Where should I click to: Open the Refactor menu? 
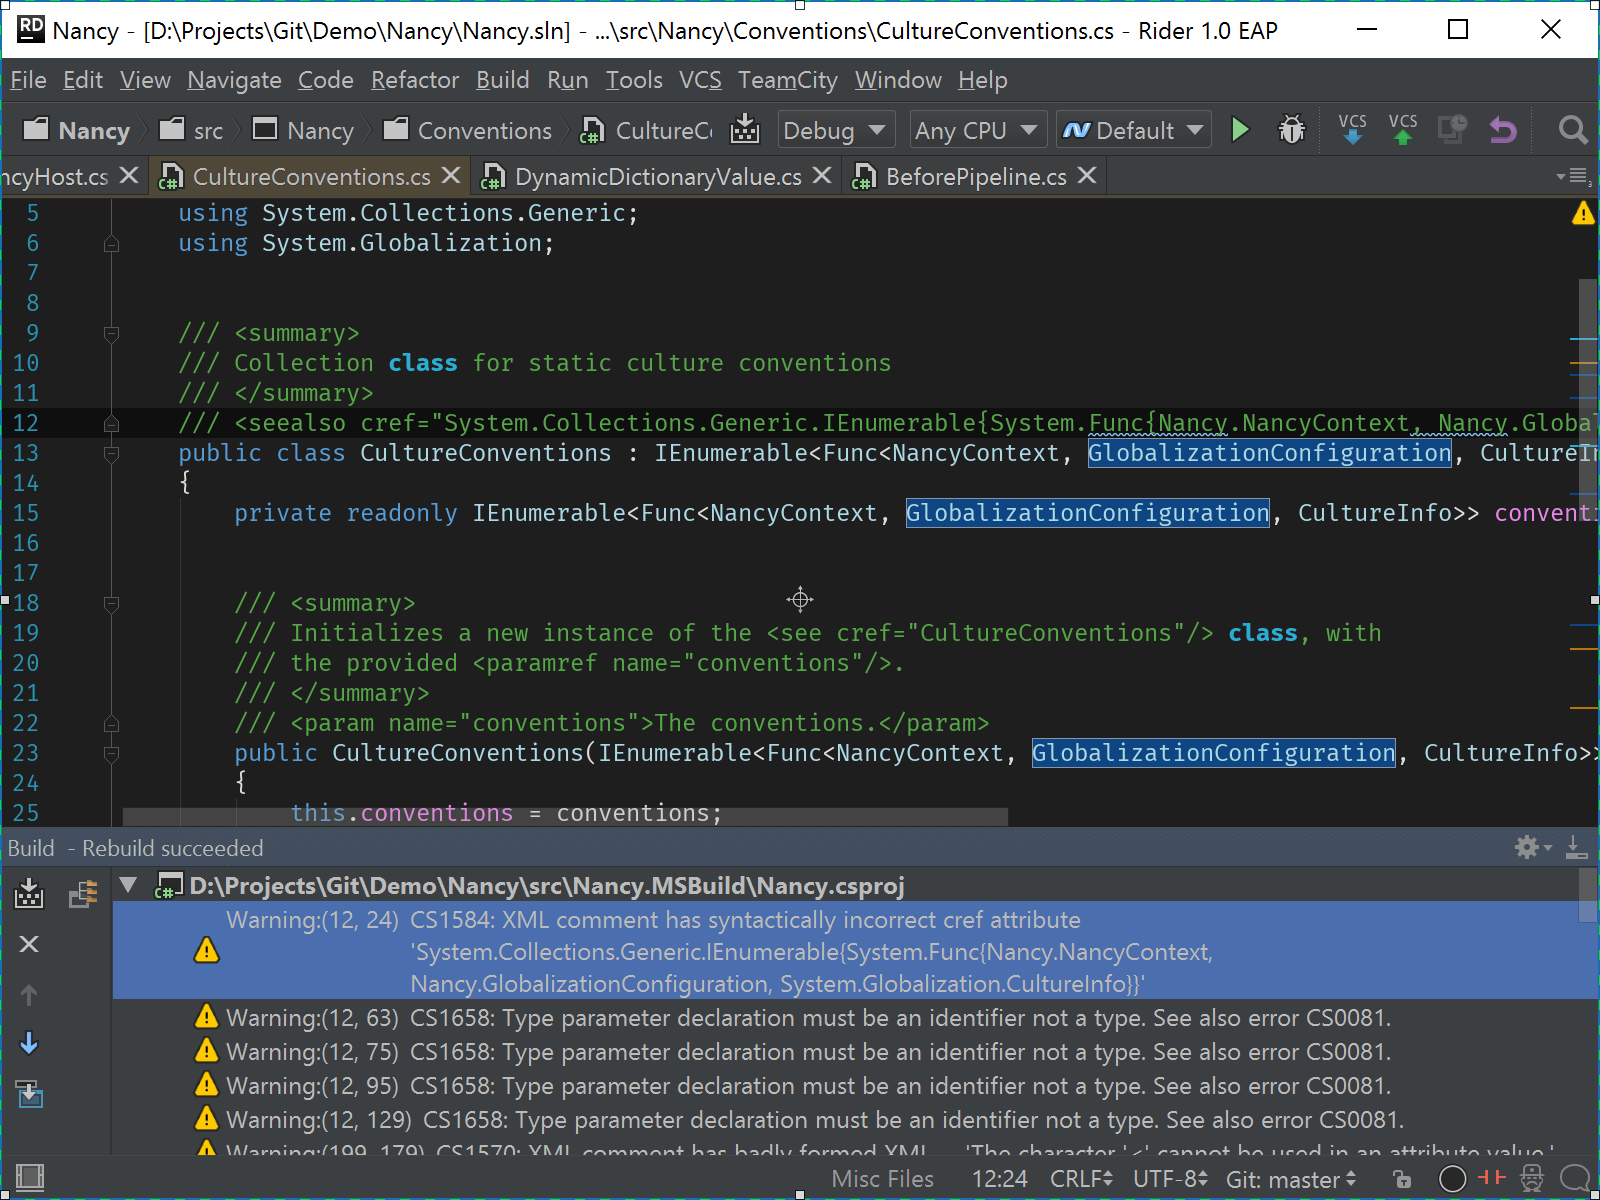tap(415, 80)
